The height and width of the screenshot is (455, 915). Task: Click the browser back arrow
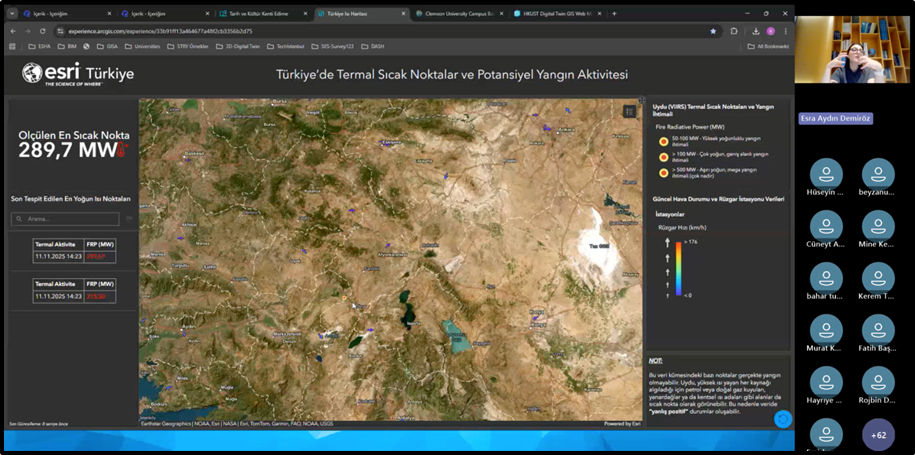[12, 32]
